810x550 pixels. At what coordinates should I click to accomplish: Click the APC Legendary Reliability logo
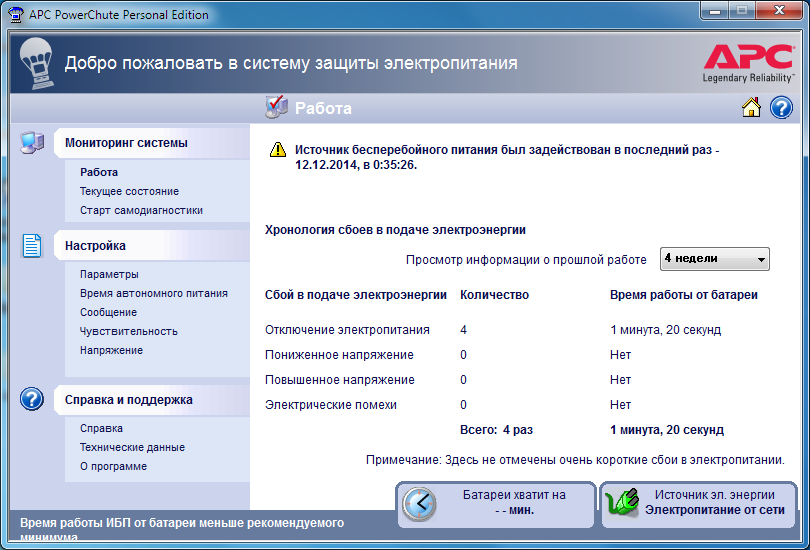(x=748, y=64)
